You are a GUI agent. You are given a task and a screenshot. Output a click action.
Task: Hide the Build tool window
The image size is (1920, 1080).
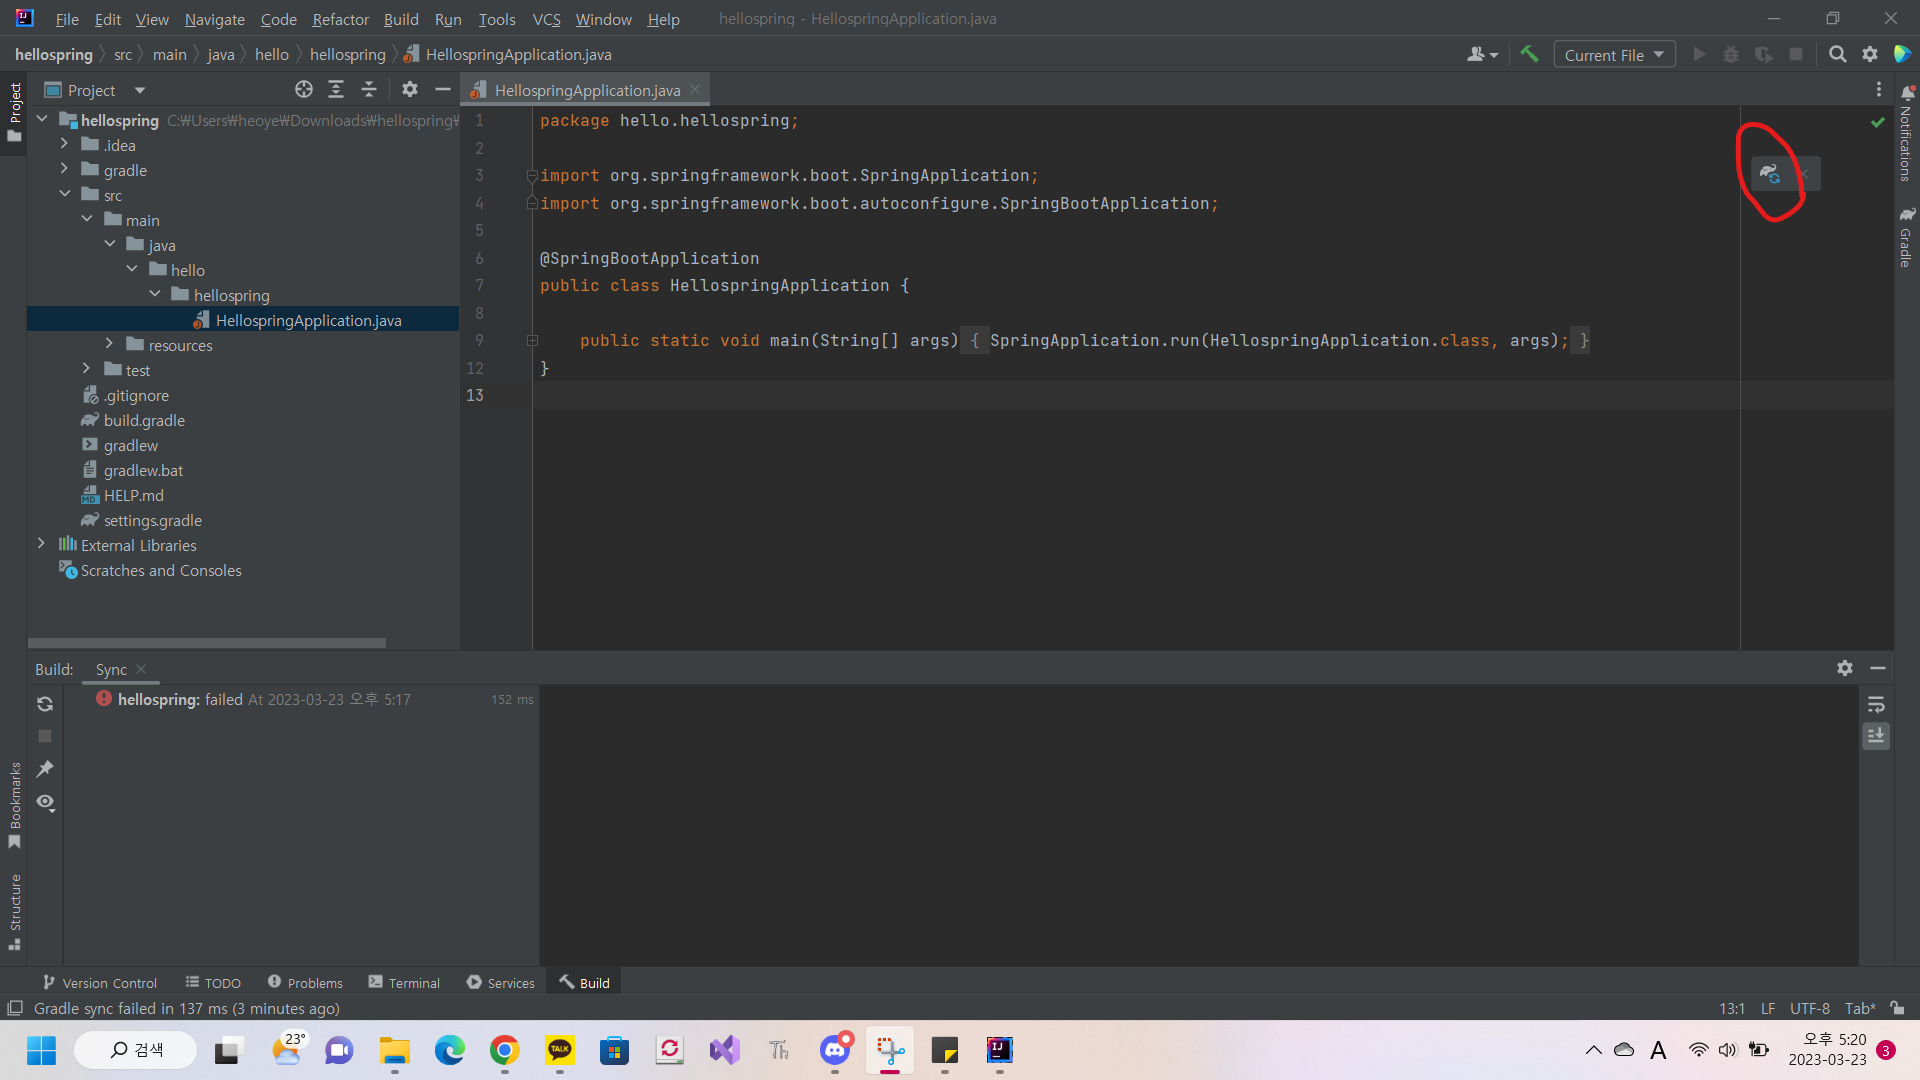[1878, 668]
